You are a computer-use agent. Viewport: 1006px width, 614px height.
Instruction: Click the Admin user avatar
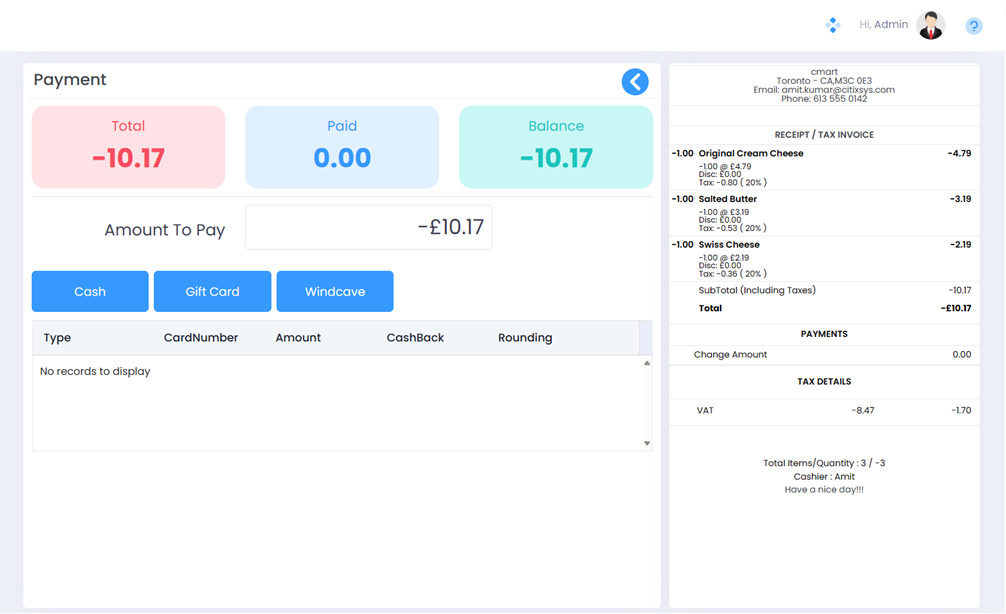coord(931,26)
